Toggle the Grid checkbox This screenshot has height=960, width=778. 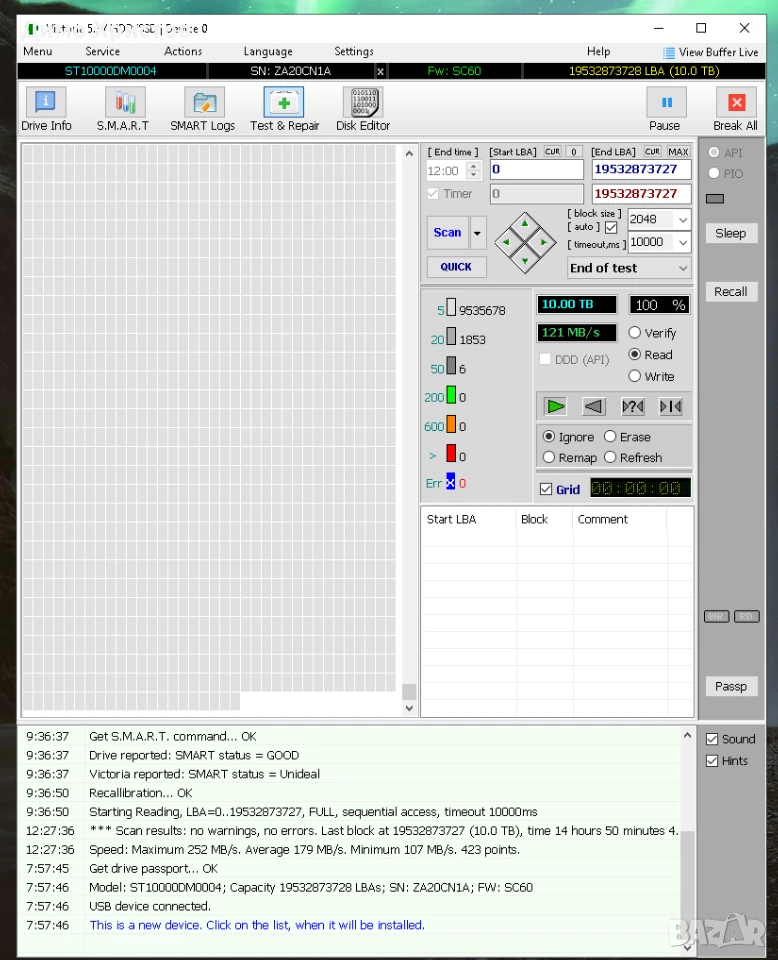click(546, 489)
